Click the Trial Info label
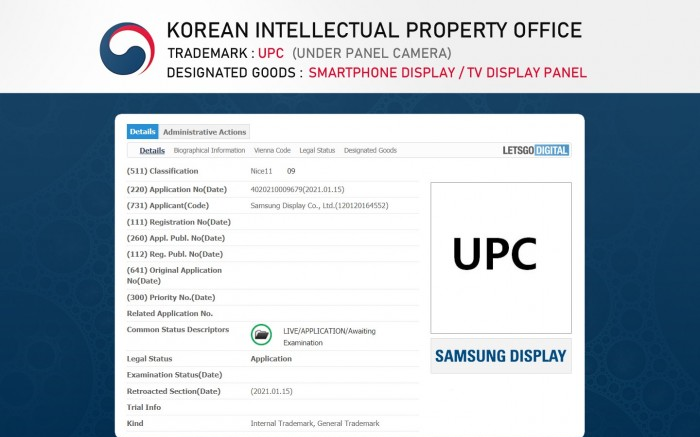Image resolution: width=700 pixels, height=437 pixels. click(144, 407)
